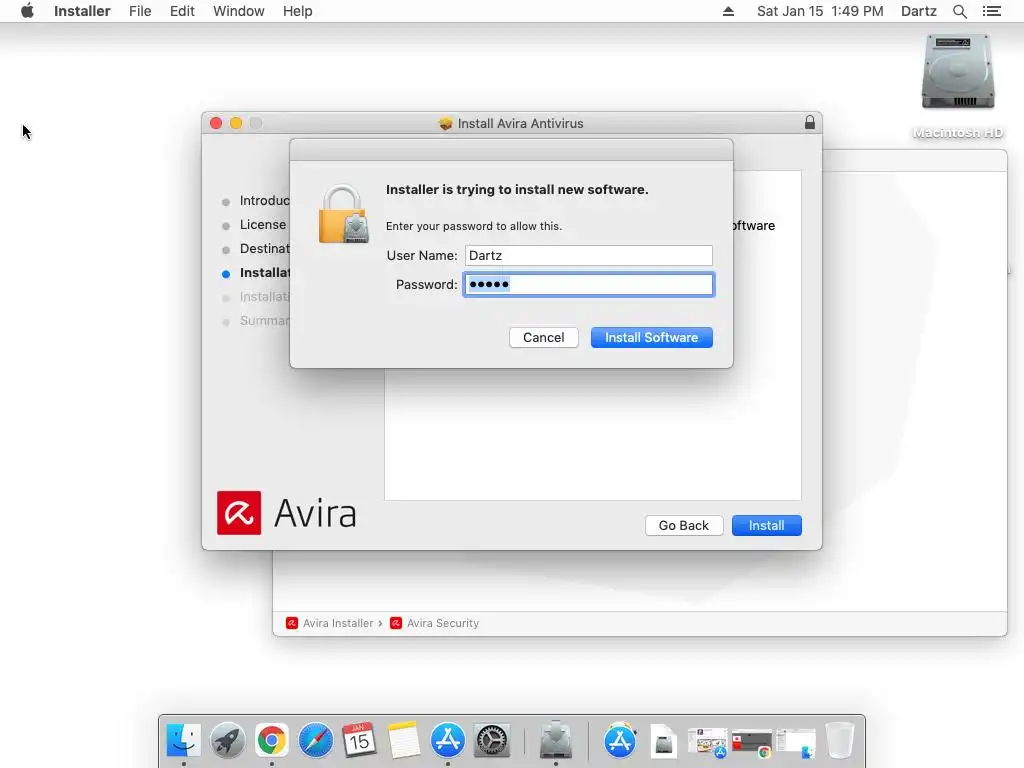Click package icon beside Install Avira Antivirus title
Image resolution: width=1024 pixels, height=768 pixels.
coord(445,123)
